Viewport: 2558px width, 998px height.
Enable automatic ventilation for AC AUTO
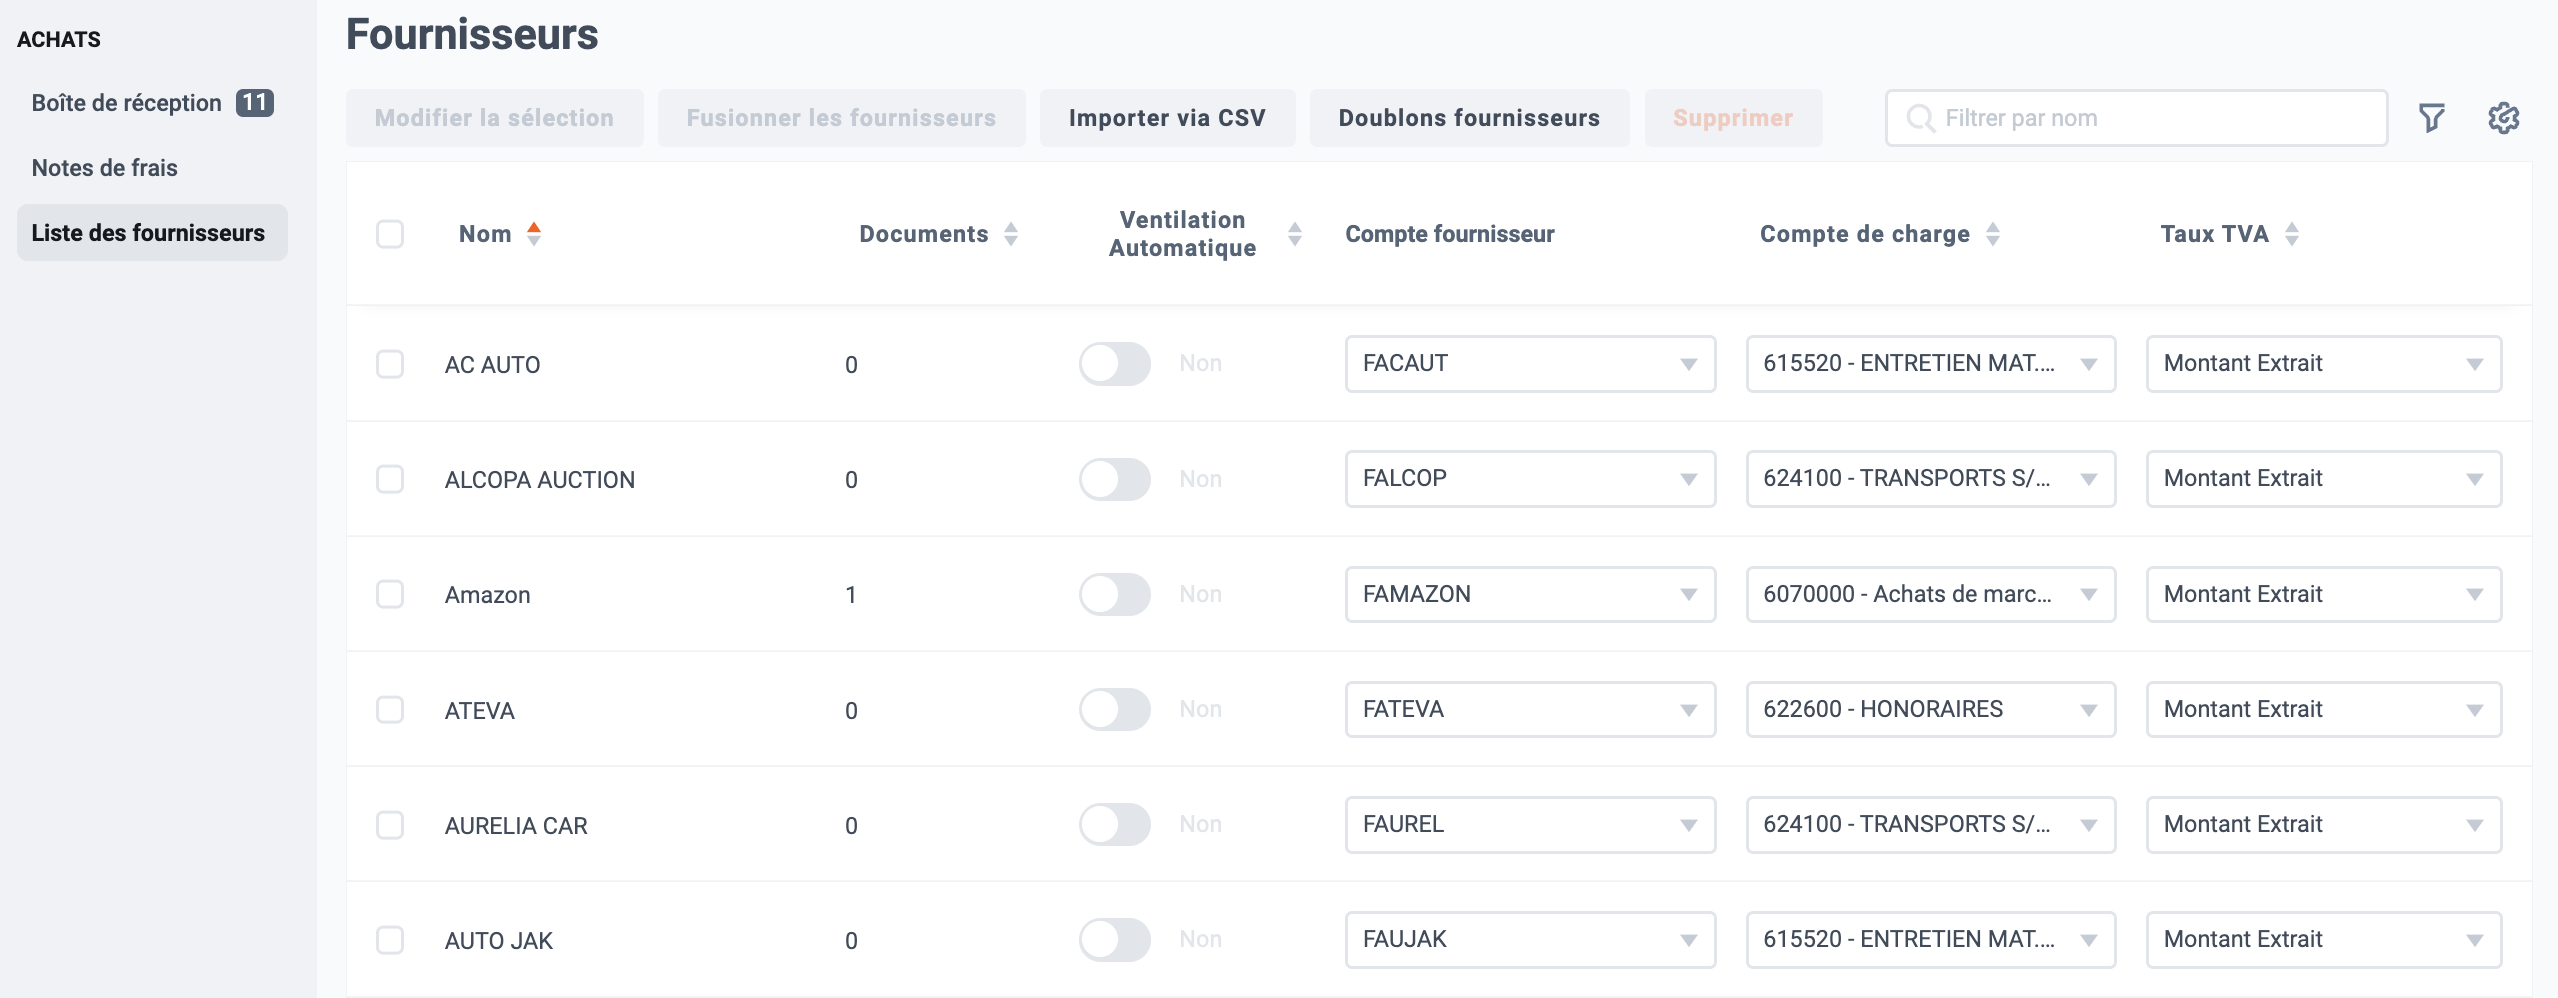tap(1115, 364)
